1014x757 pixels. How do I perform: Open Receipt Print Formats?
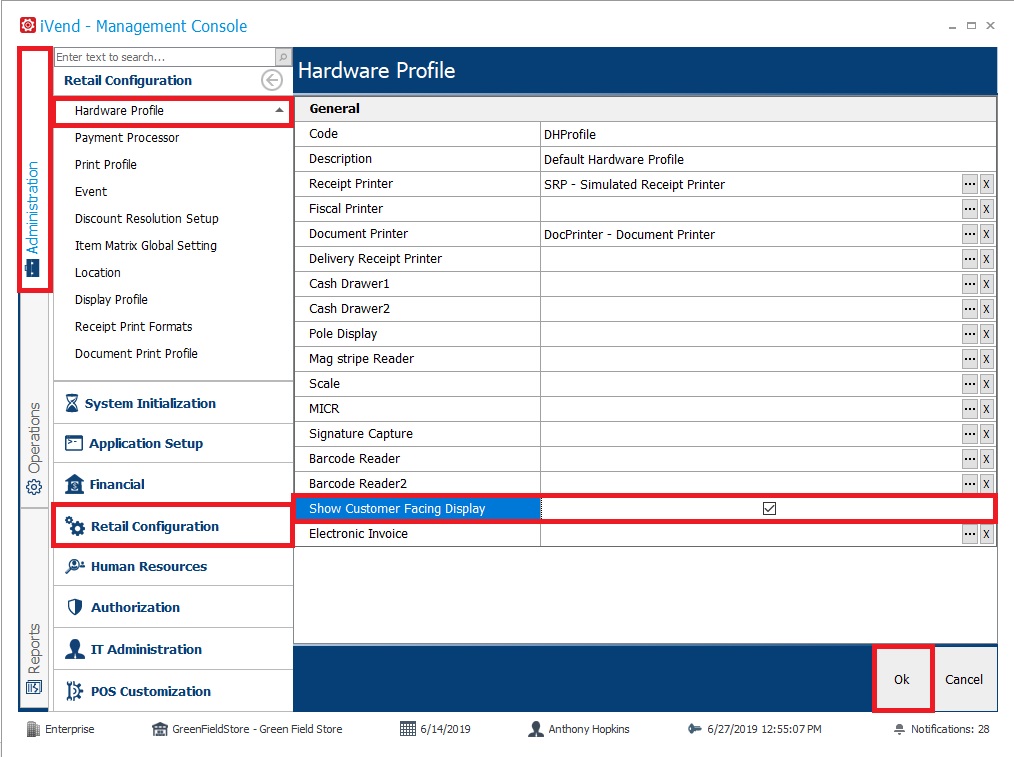click(133, 326)
